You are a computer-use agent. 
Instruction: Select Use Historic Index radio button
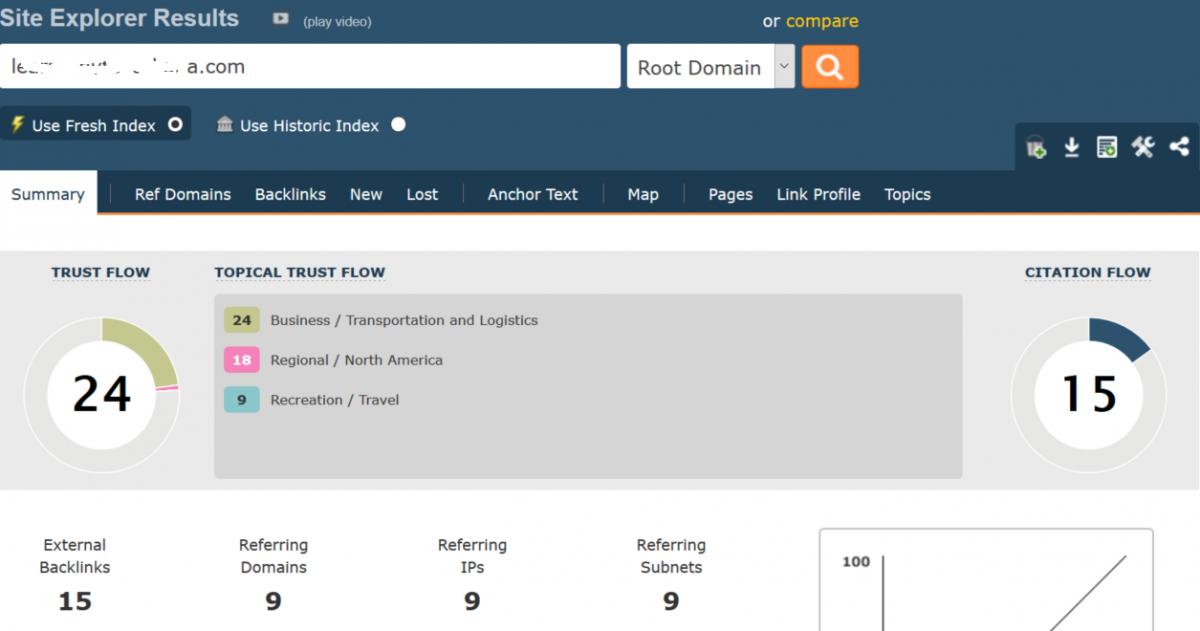[398, 125]
